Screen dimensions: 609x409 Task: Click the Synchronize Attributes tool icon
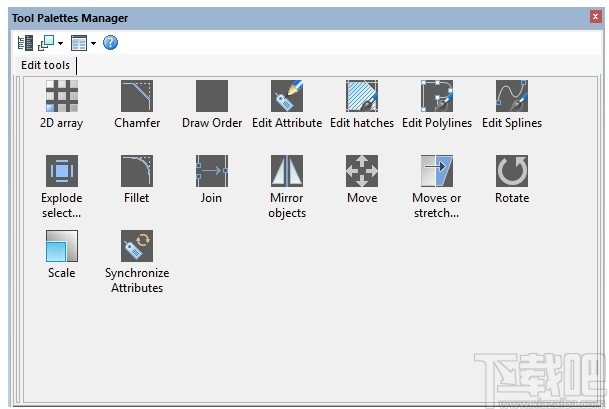137,246
